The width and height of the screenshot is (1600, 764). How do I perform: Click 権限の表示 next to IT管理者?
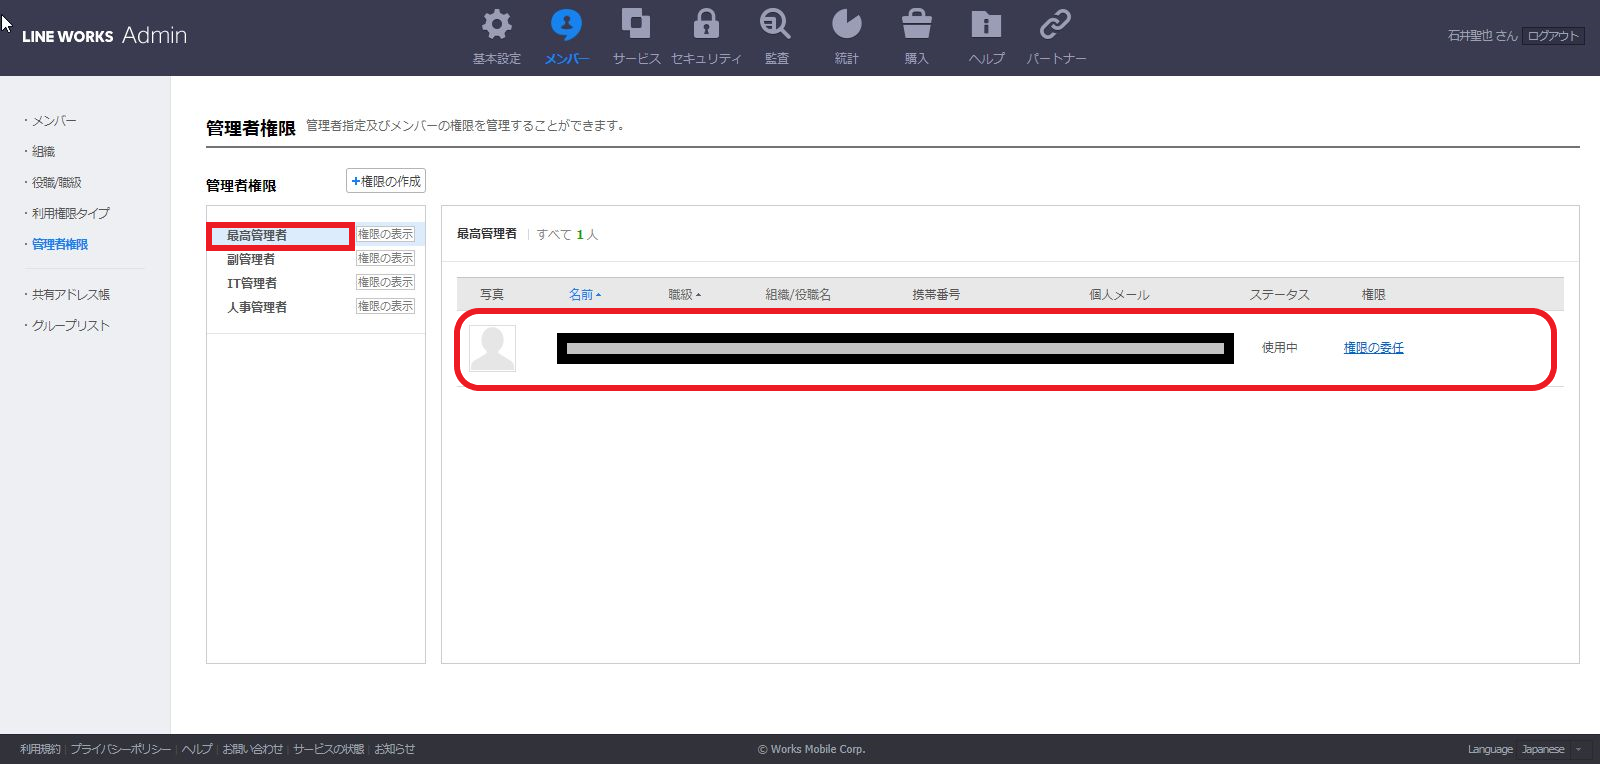click(x=385, y=283)
